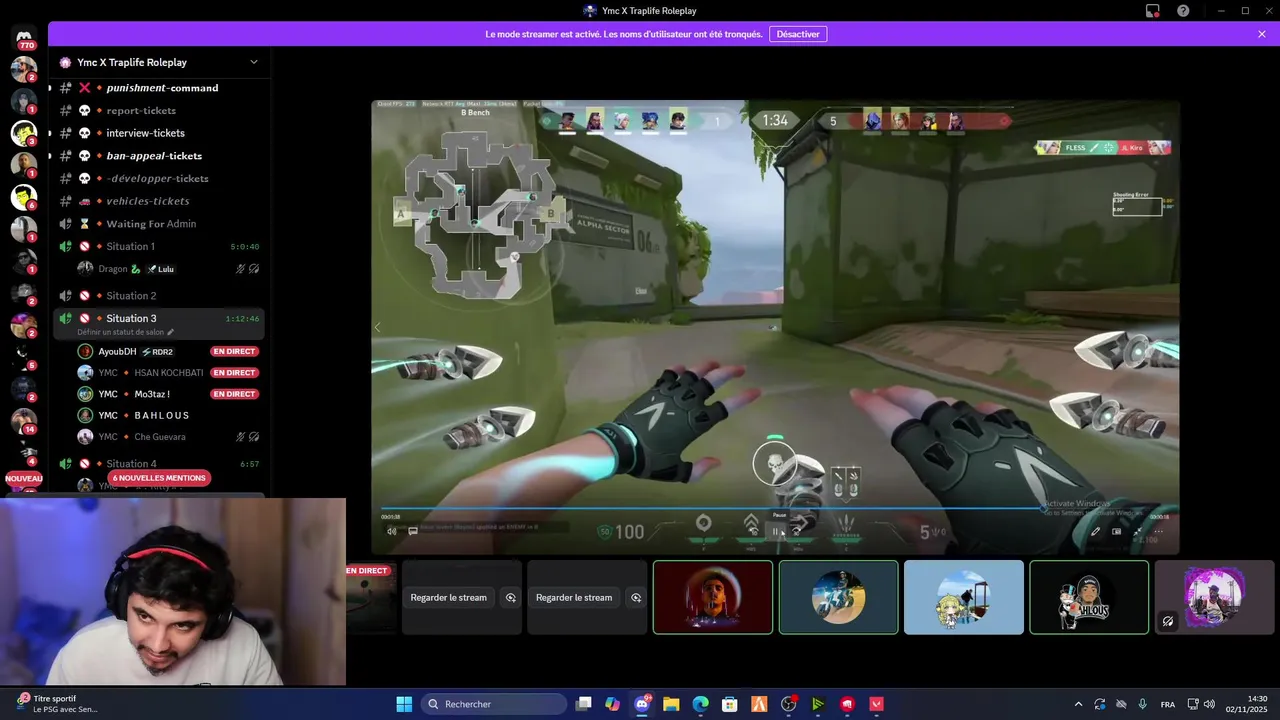Open Discord from the taskbar

642,704
